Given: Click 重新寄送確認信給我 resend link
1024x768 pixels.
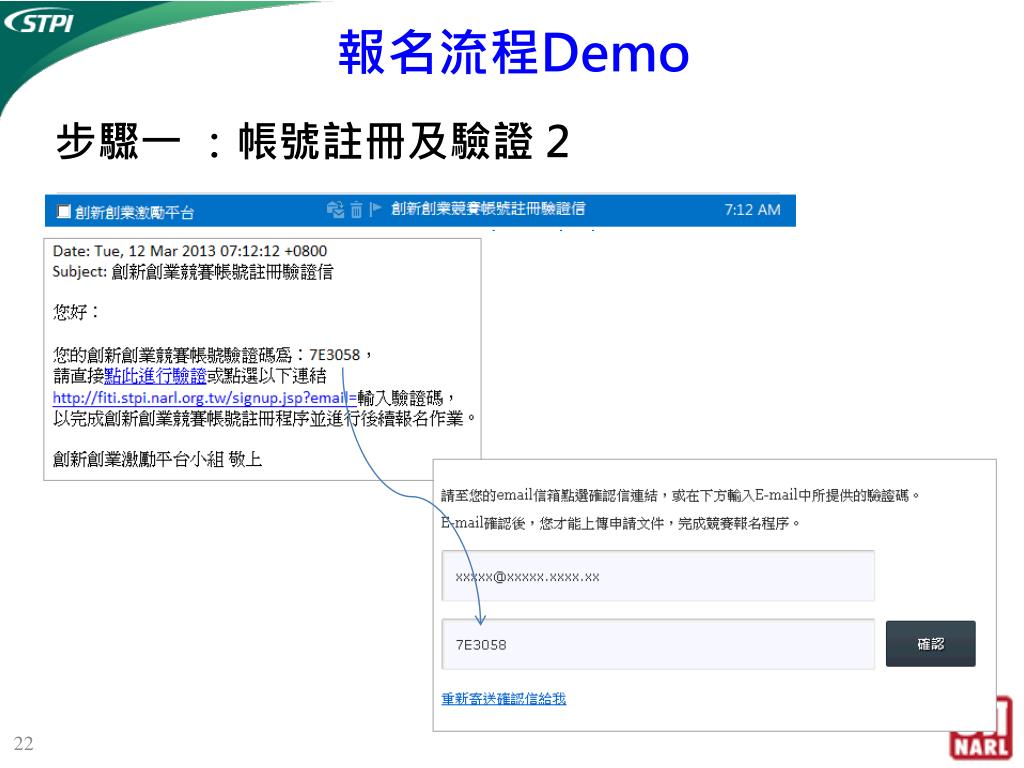Looking at the screenshot, I should coord(504,699).
